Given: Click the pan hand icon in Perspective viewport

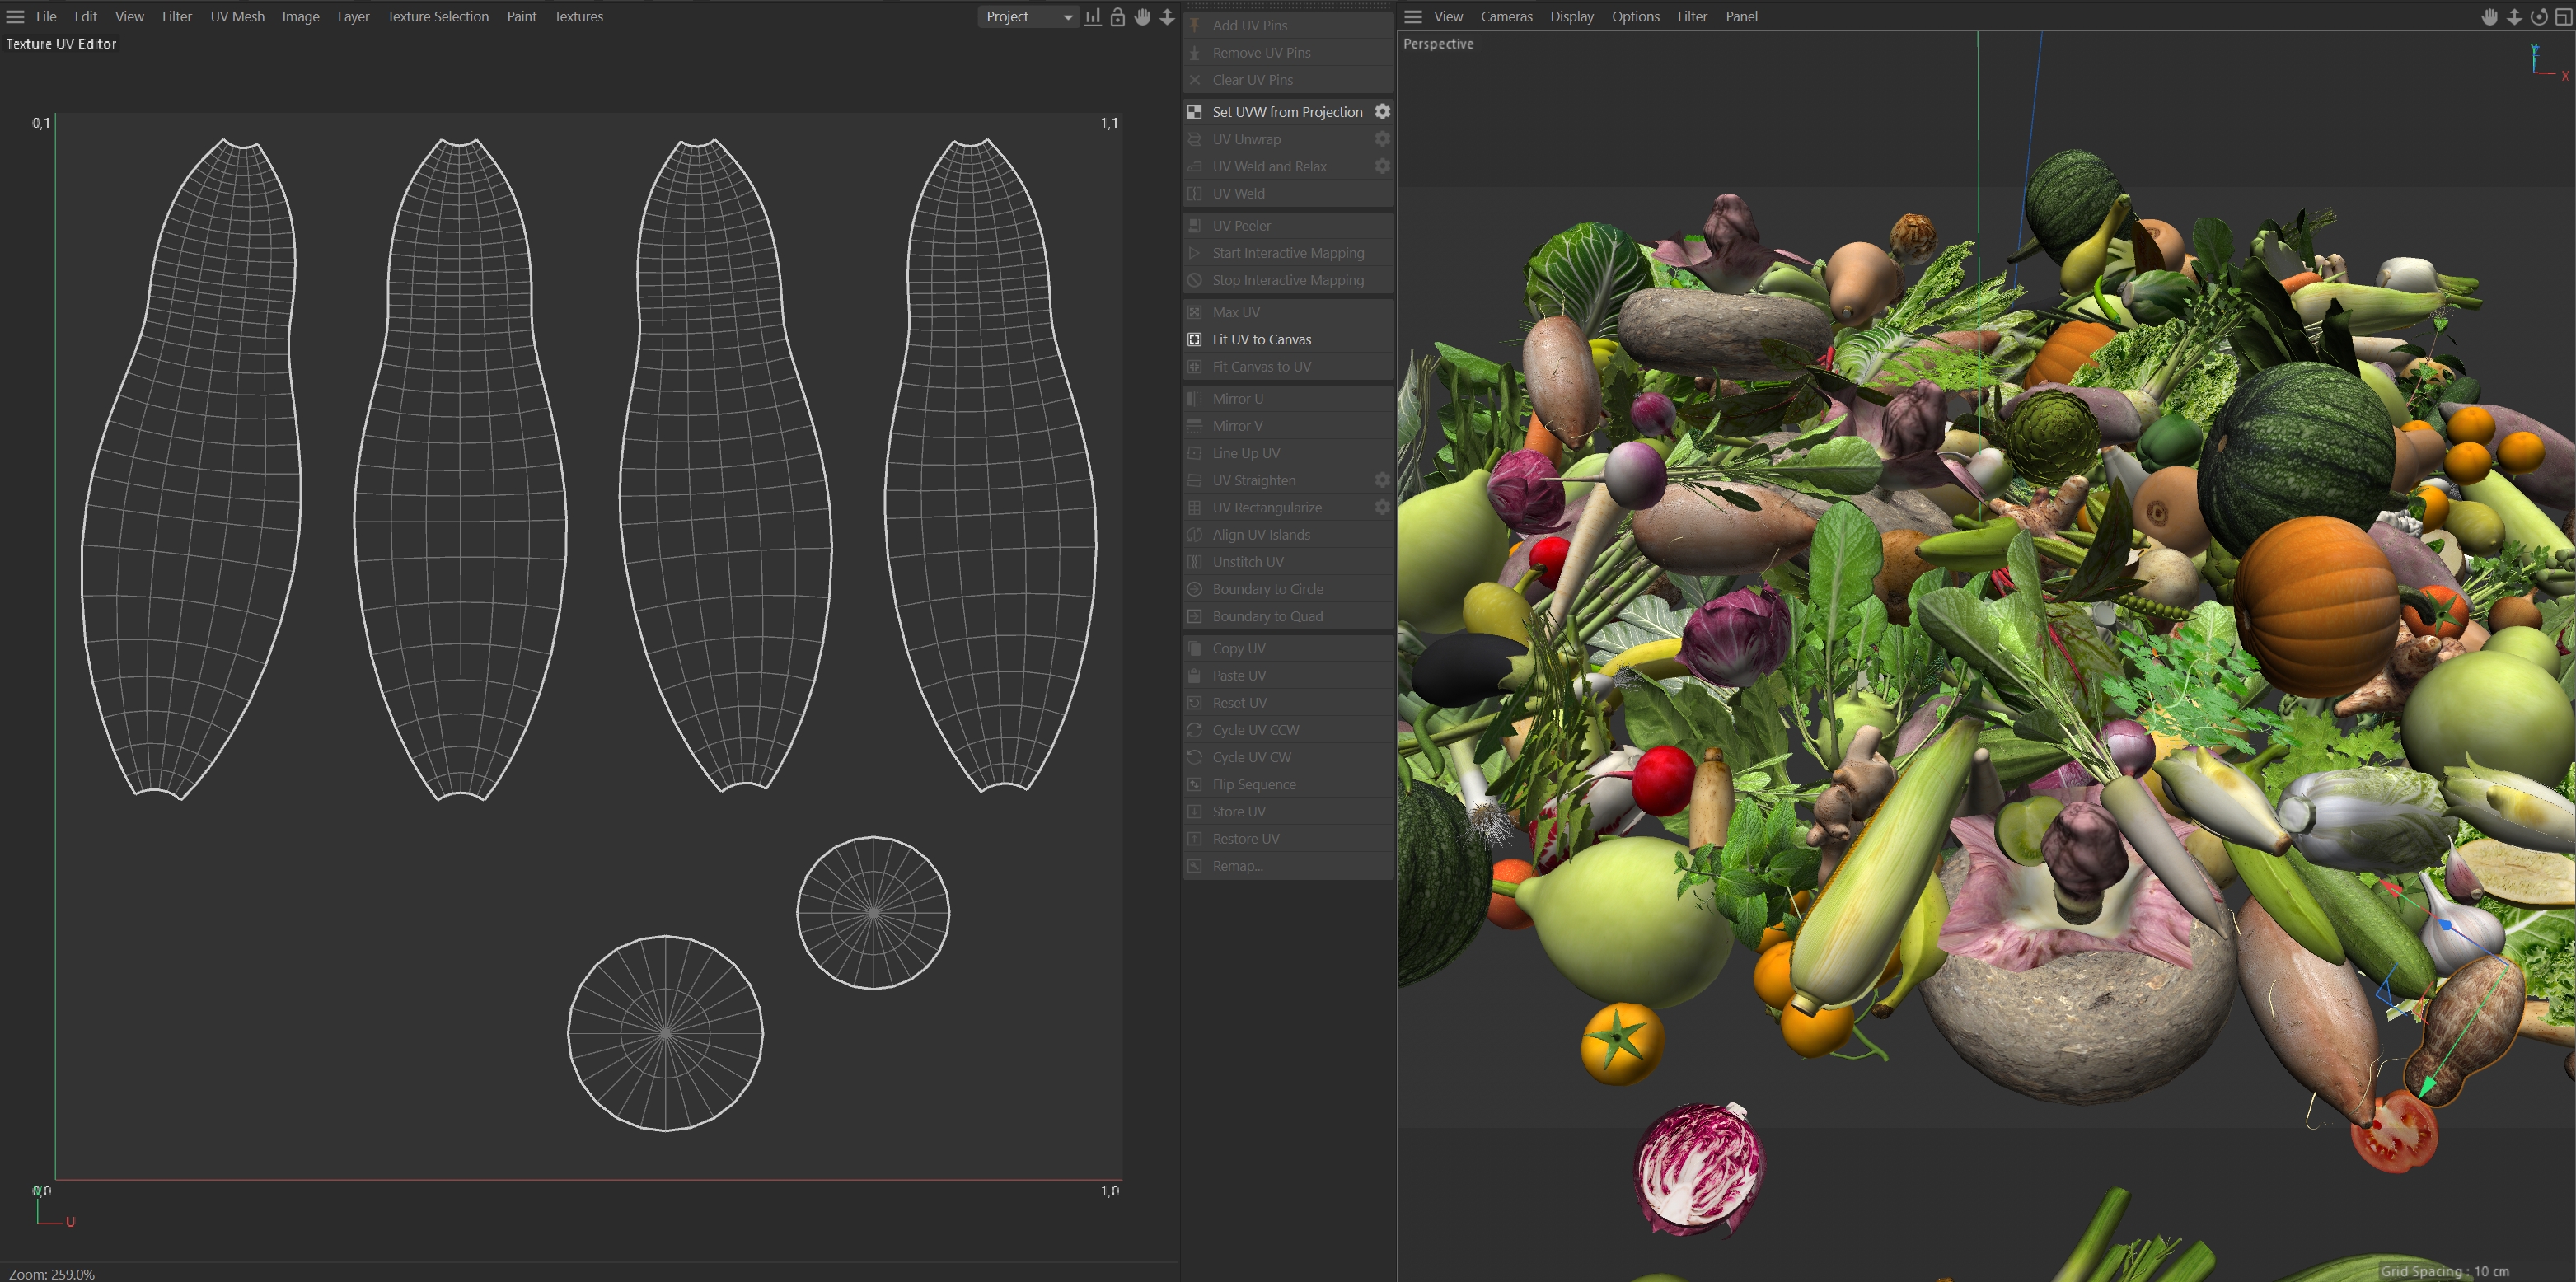Looking at the screenshot, I should point(2489,17).
